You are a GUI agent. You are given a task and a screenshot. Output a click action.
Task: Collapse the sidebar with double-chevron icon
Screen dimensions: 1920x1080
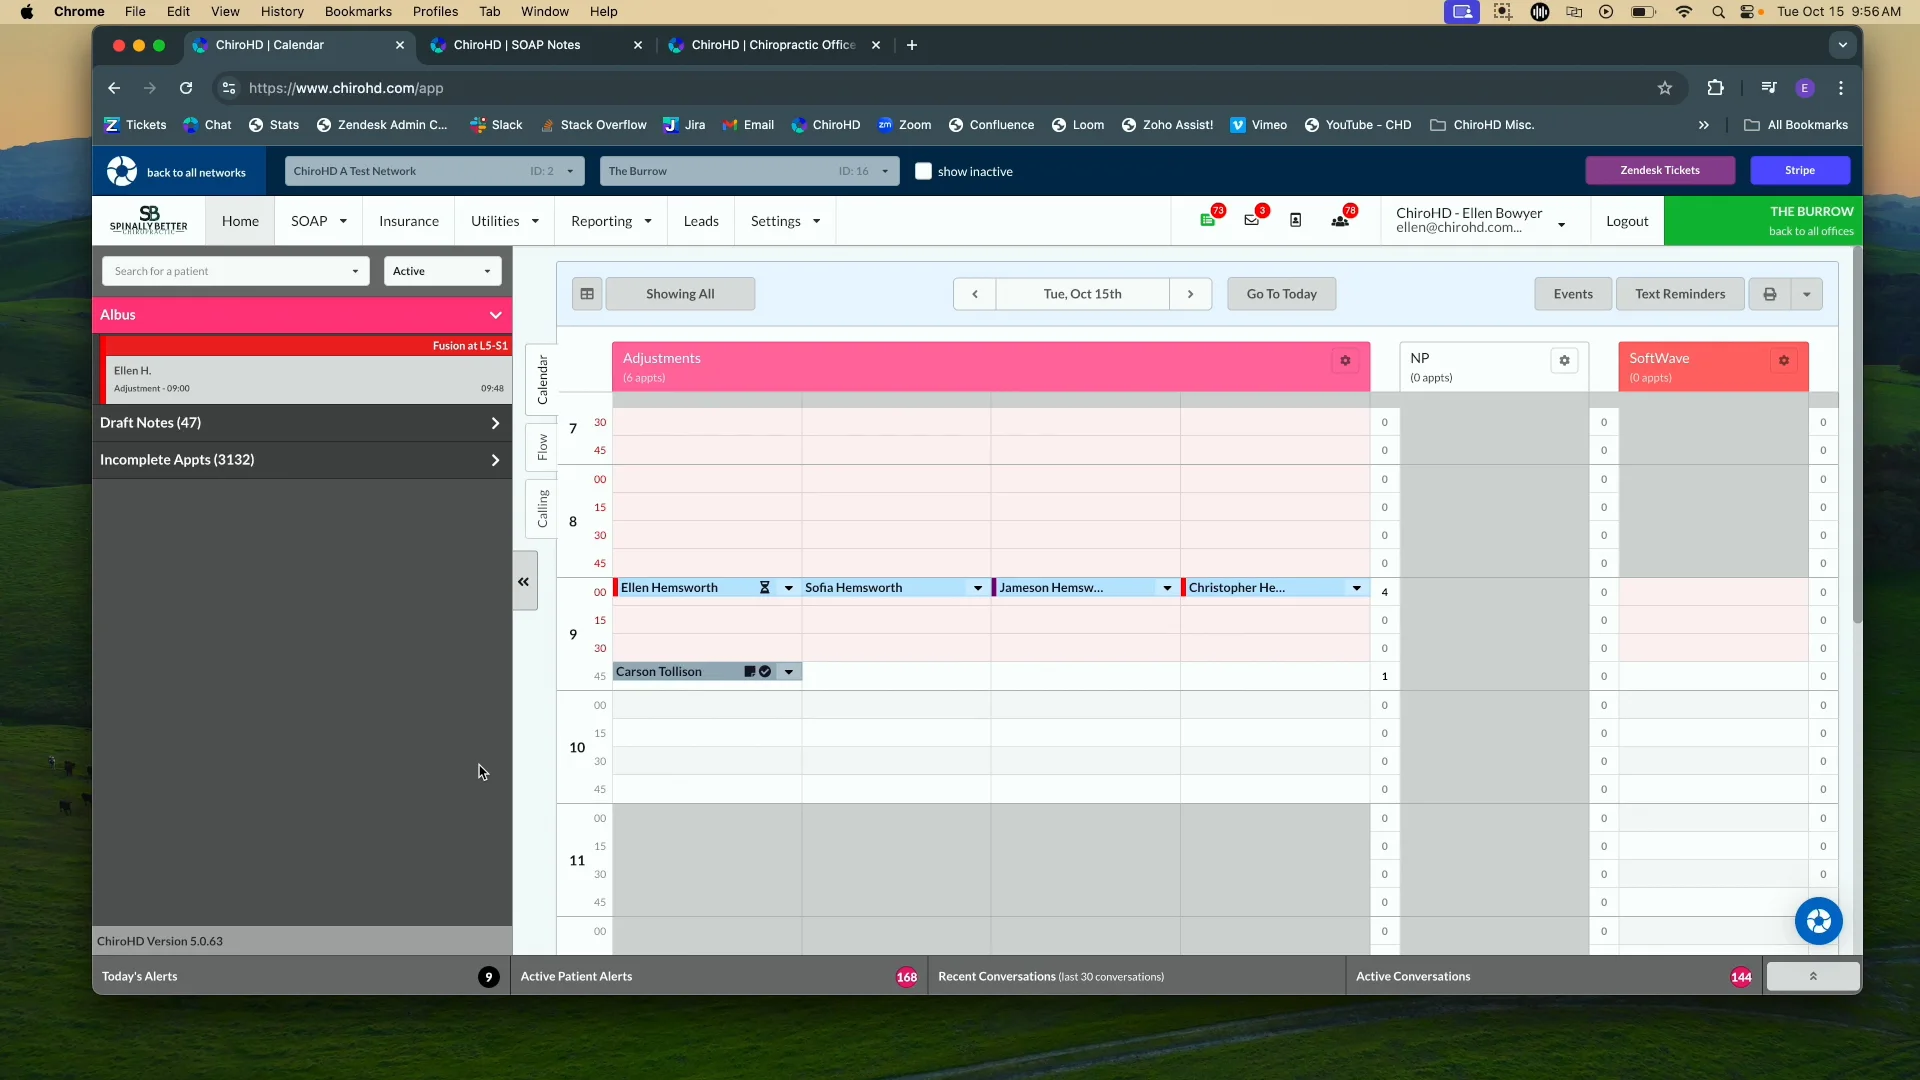coord(524,581)
